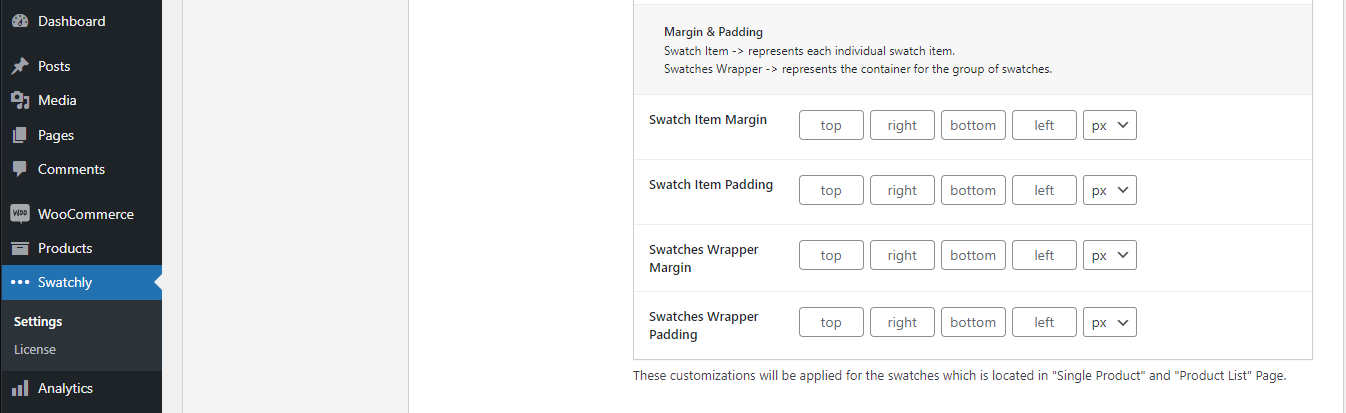Viewport: 1346px width, 413px height.
Task: Open the License submenu item
Action: pos(35,349)
